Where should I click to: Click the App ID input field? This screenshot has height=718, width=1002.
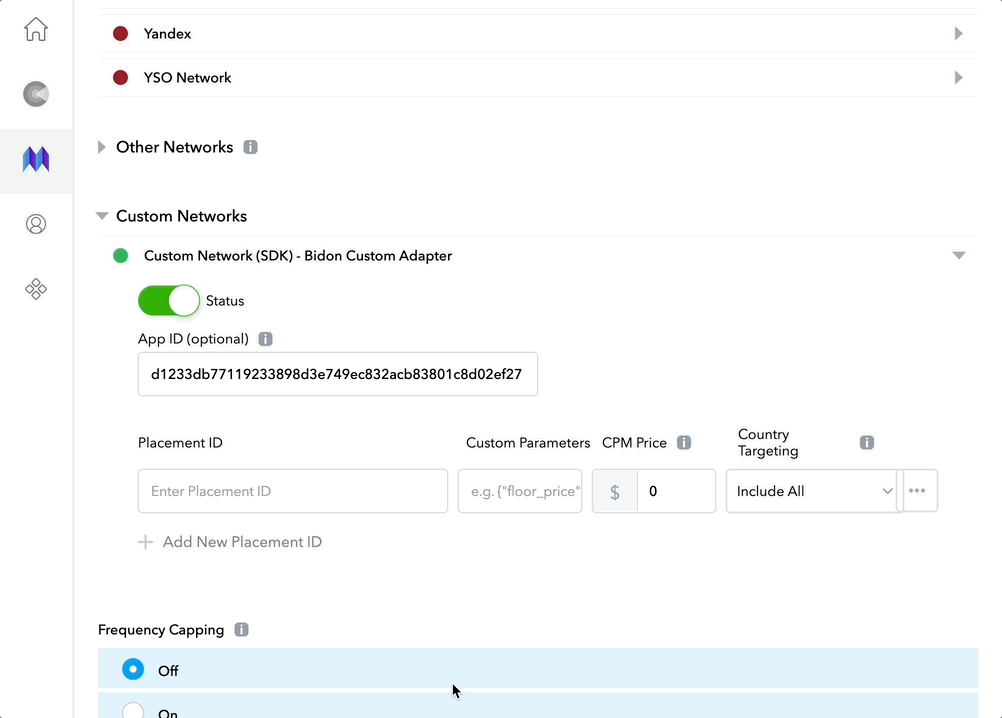338,374
